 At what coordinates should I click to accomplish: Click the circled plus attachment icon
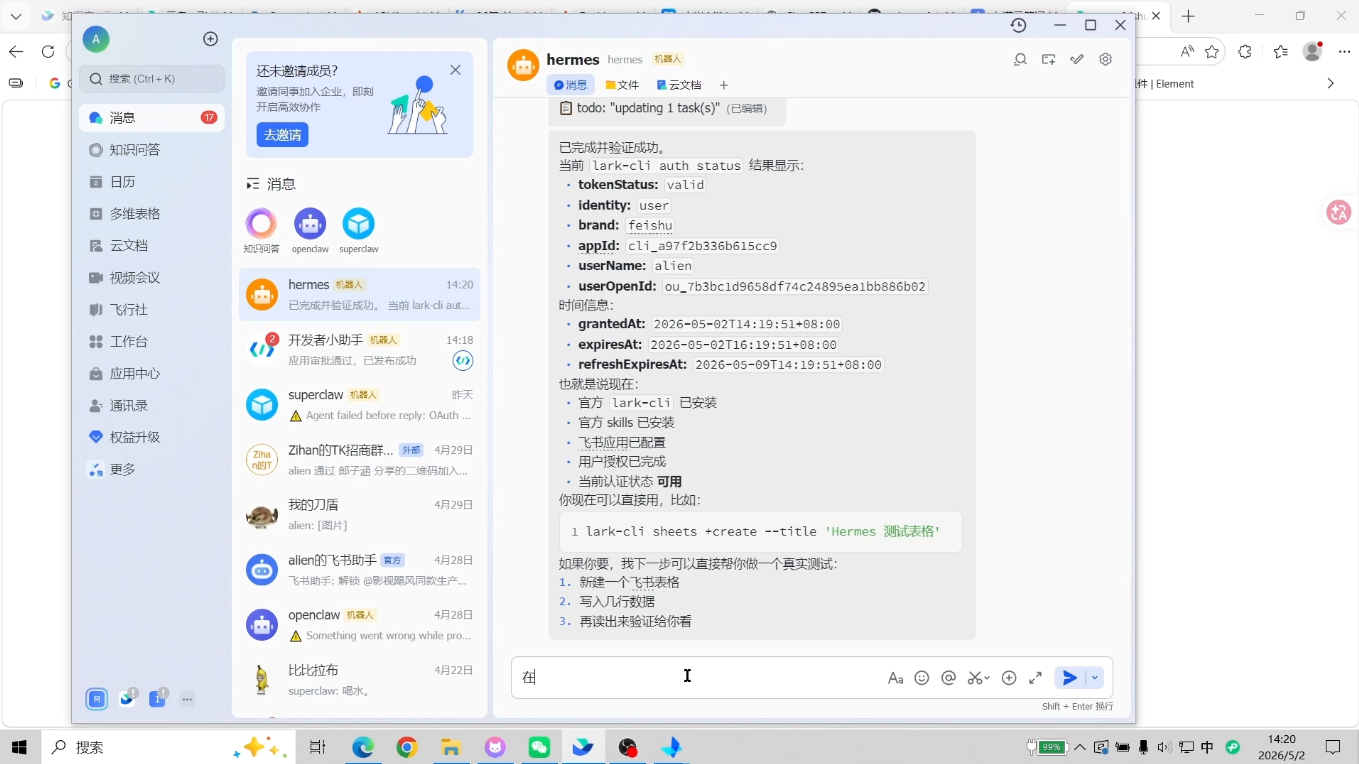pyautogui.click(x=1009, y=678)
